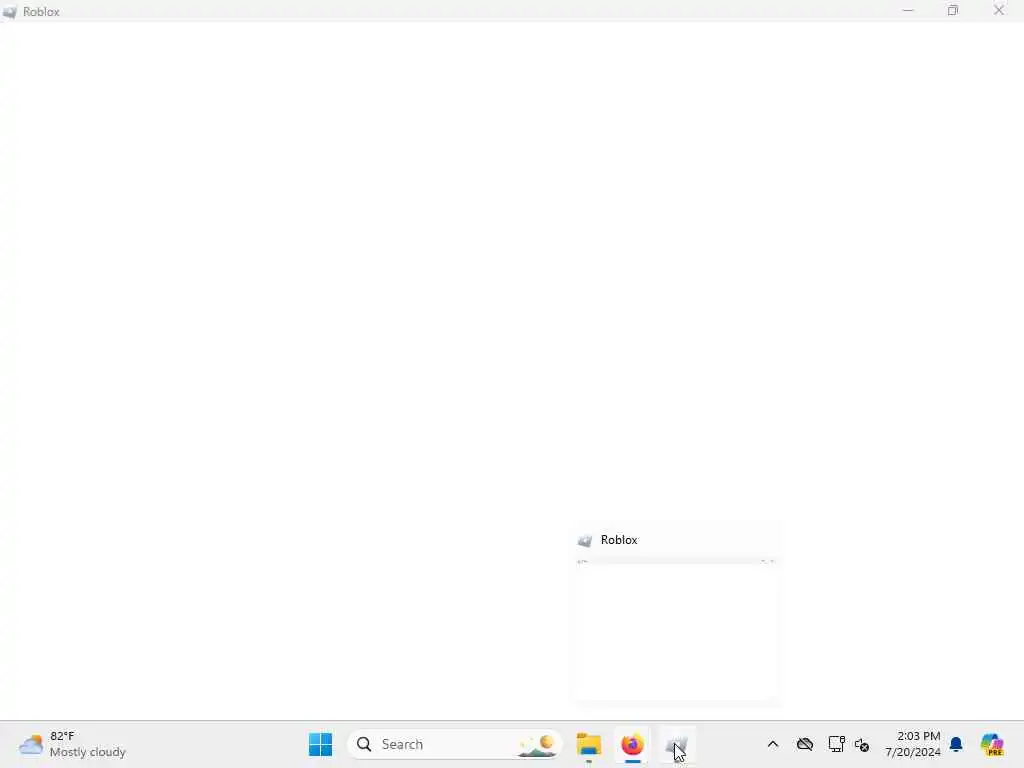
Task: Click the display connect tray icon
Action: point(836,744)
